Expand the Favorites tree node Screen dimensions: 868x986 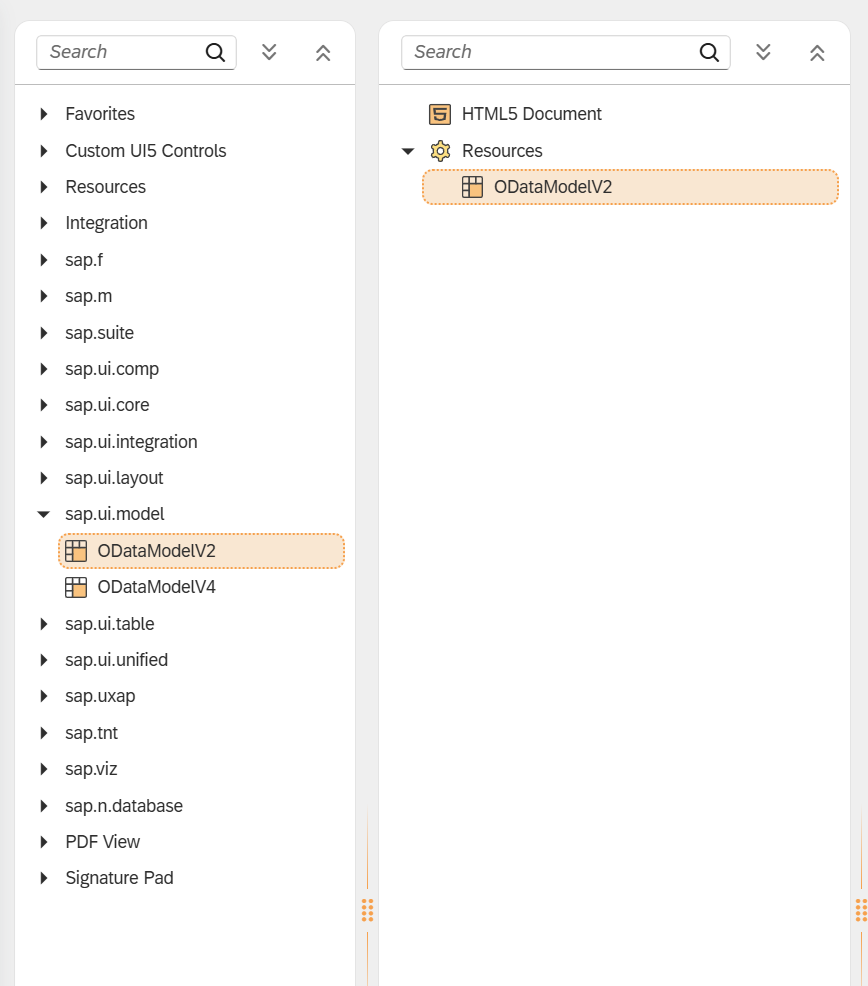click(43, 114)
